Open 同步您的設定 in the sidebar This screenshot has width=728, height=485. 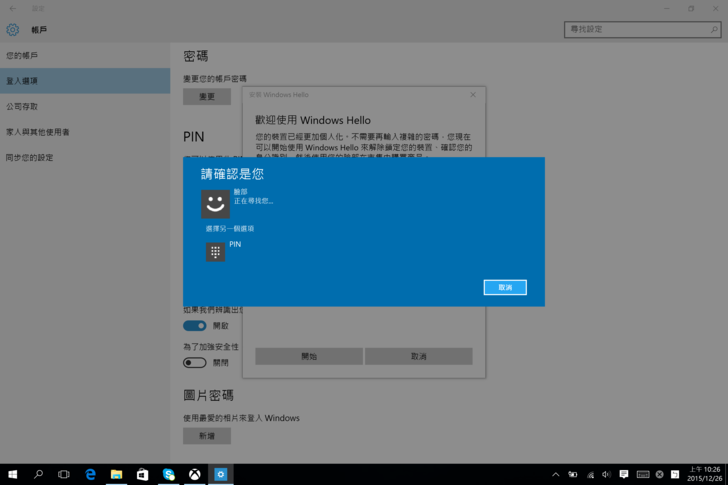pos(85,158)
